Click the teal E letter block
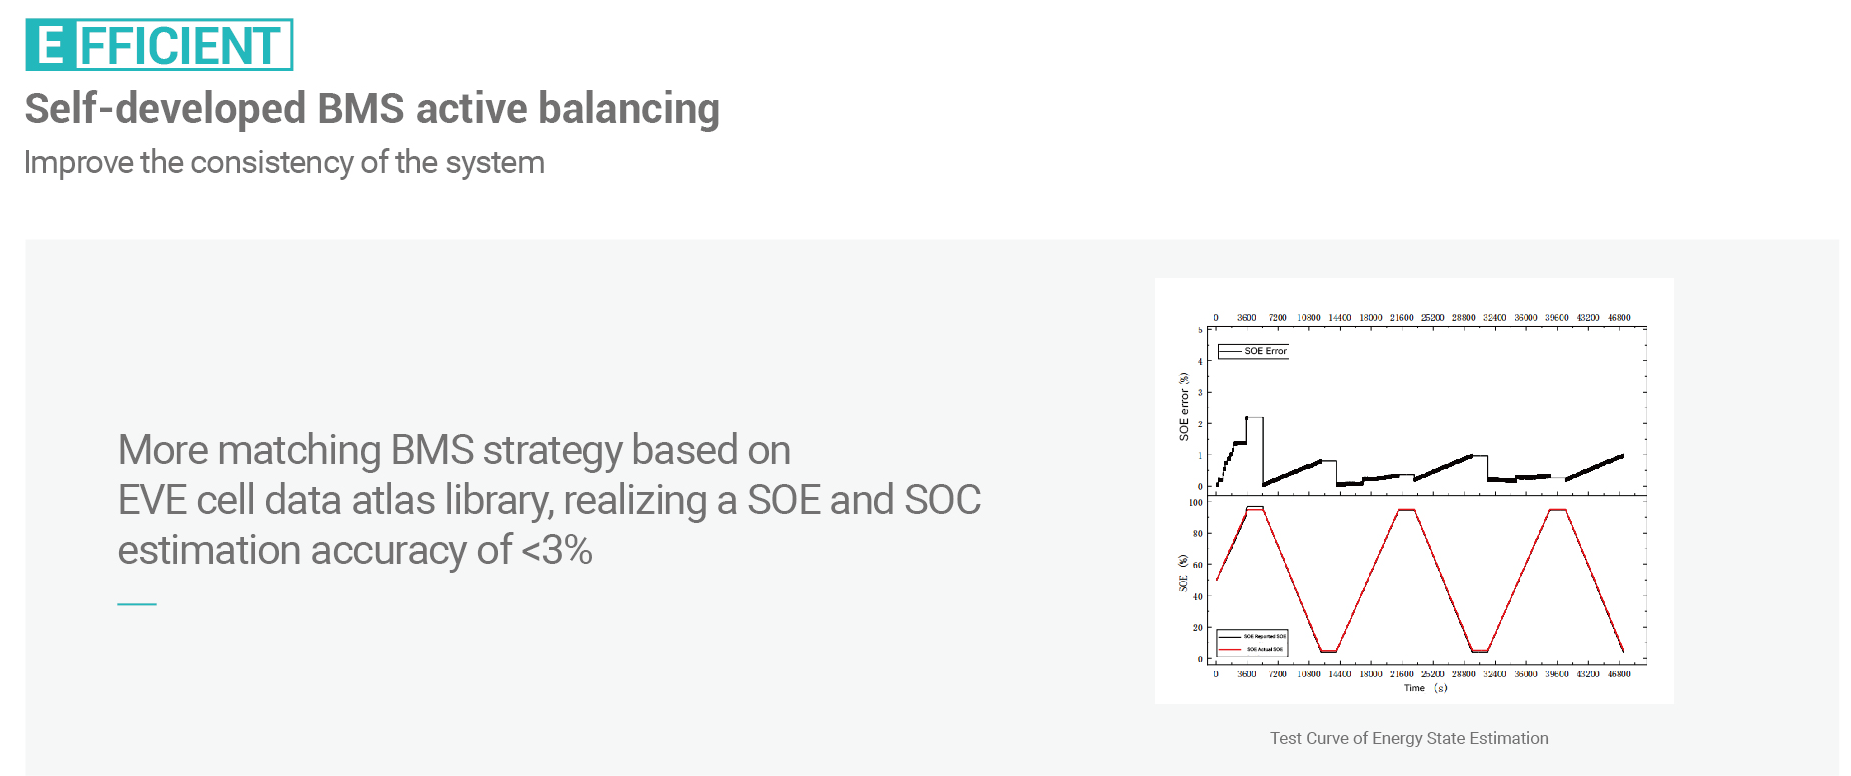The image size is (1851, 776). (50, 45)
